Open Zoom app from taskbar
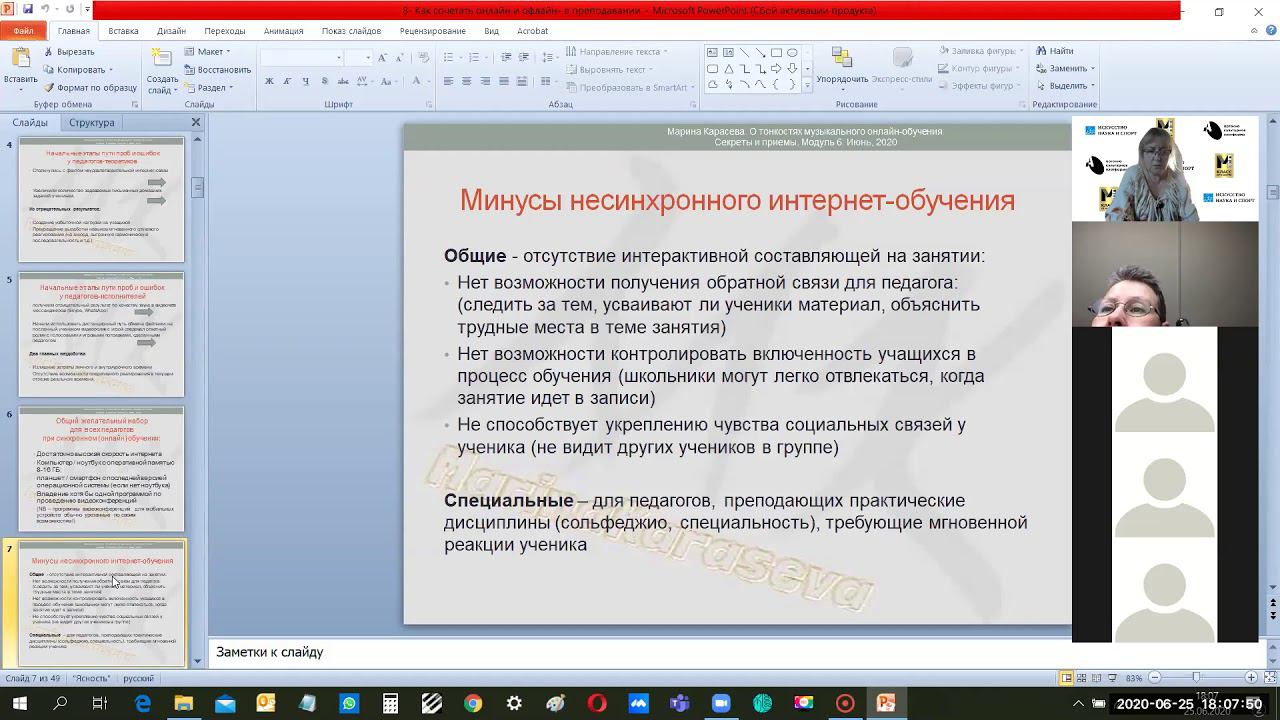The height and width of the screenshot is (720, 1280). [720, 704]
